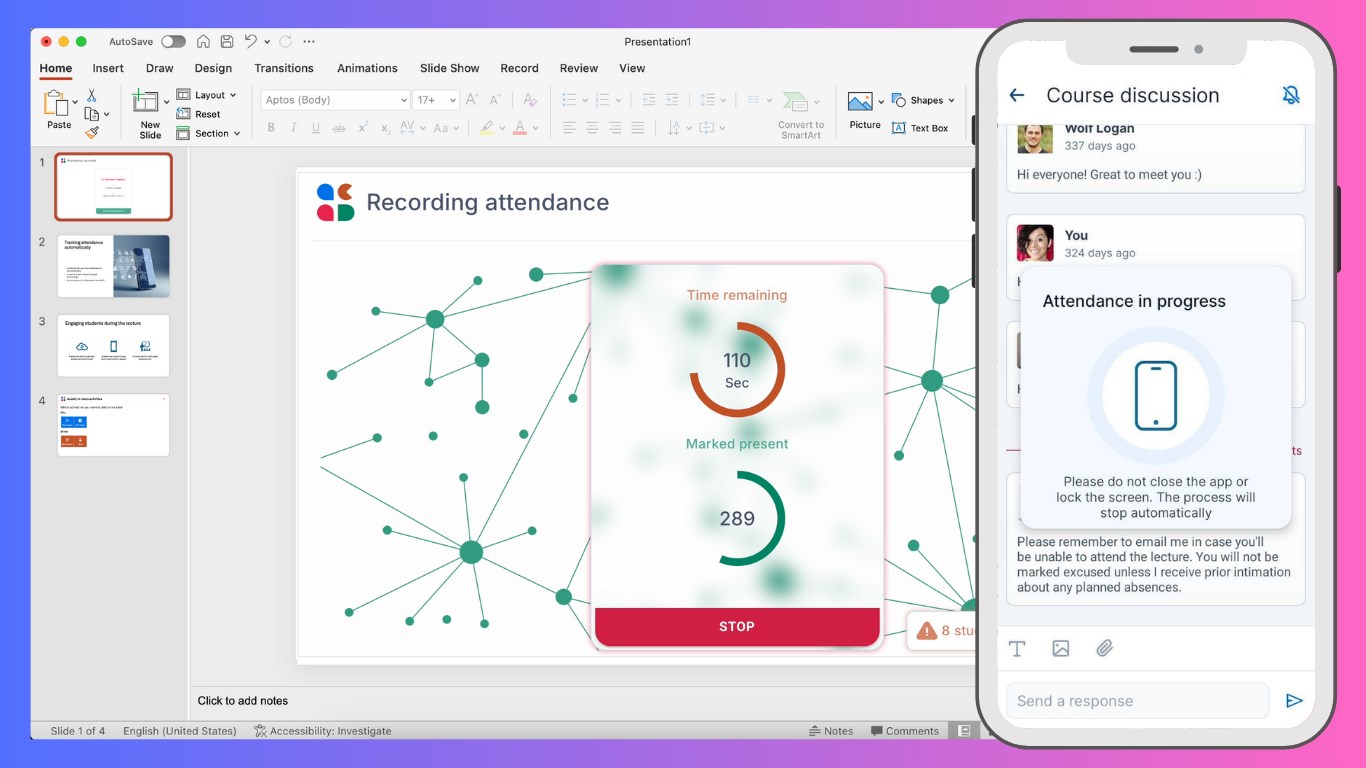The image size is (1366, 768).
Task: Save the presentation with the floppy icon
Action: [227, 42]
